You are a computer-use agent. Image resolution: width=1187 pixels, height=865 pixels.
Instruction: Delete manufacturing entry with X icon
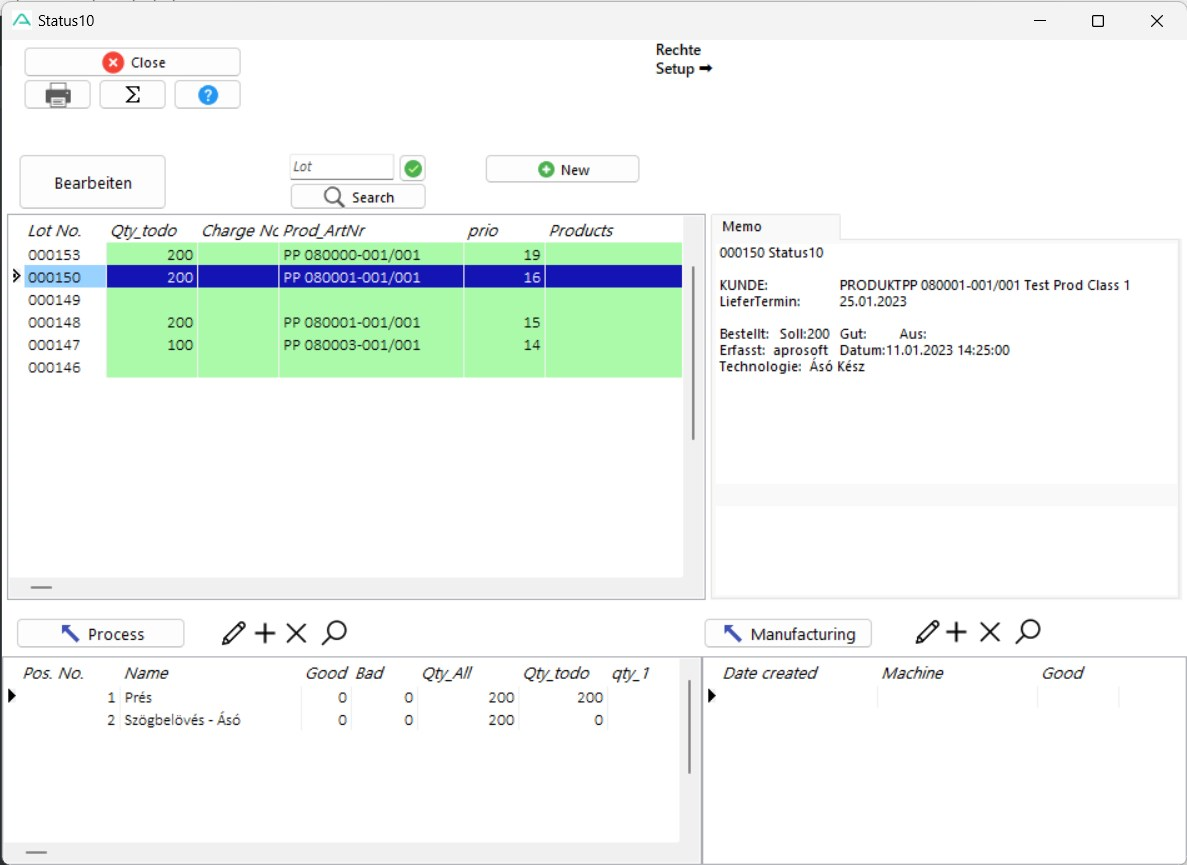[x=989, y=632]
